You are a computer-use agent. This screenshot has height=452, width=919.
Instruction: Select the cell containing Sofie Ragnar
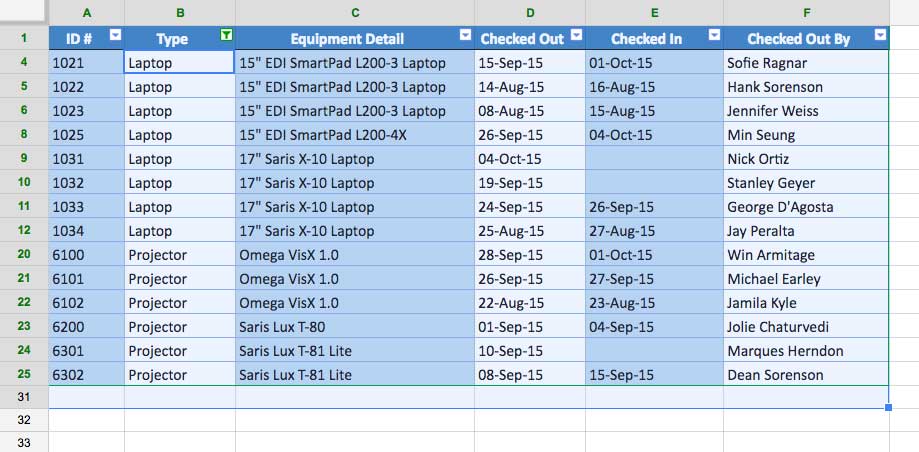point(805,63)
